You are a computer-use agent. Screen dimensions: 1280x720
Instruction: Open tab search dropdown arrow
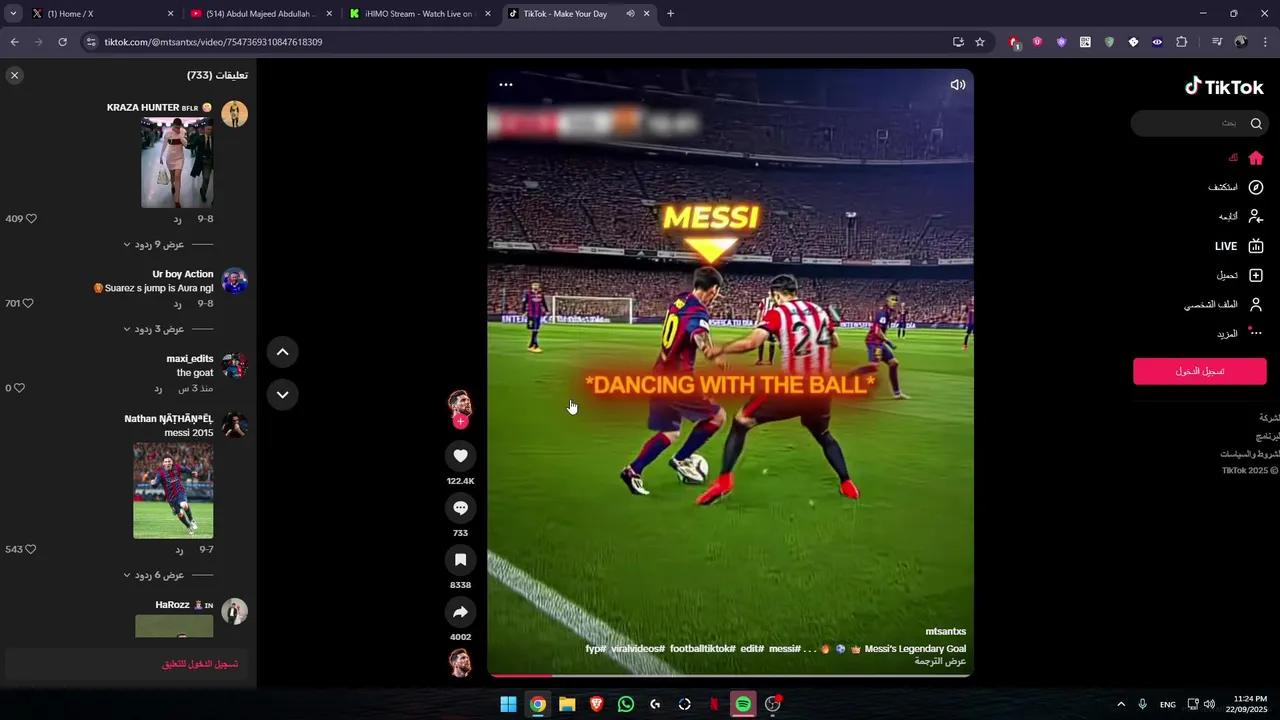(x=13, y=14)
